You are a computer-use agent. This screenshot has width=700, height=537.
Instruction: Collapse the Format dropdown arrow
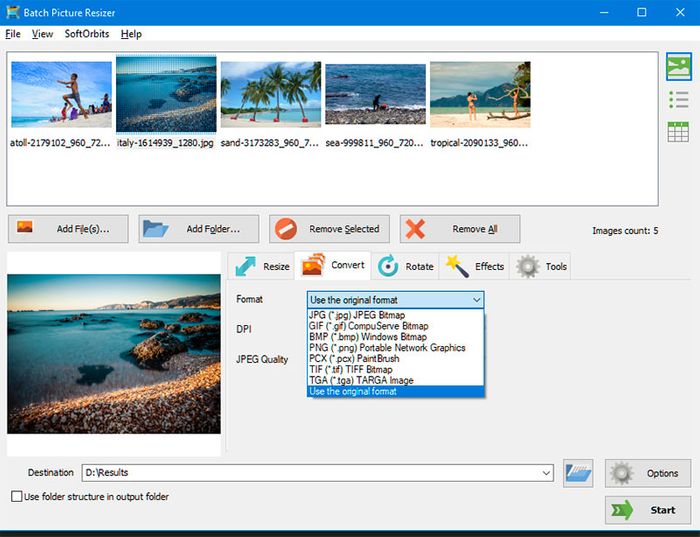(x=475, y=300)
